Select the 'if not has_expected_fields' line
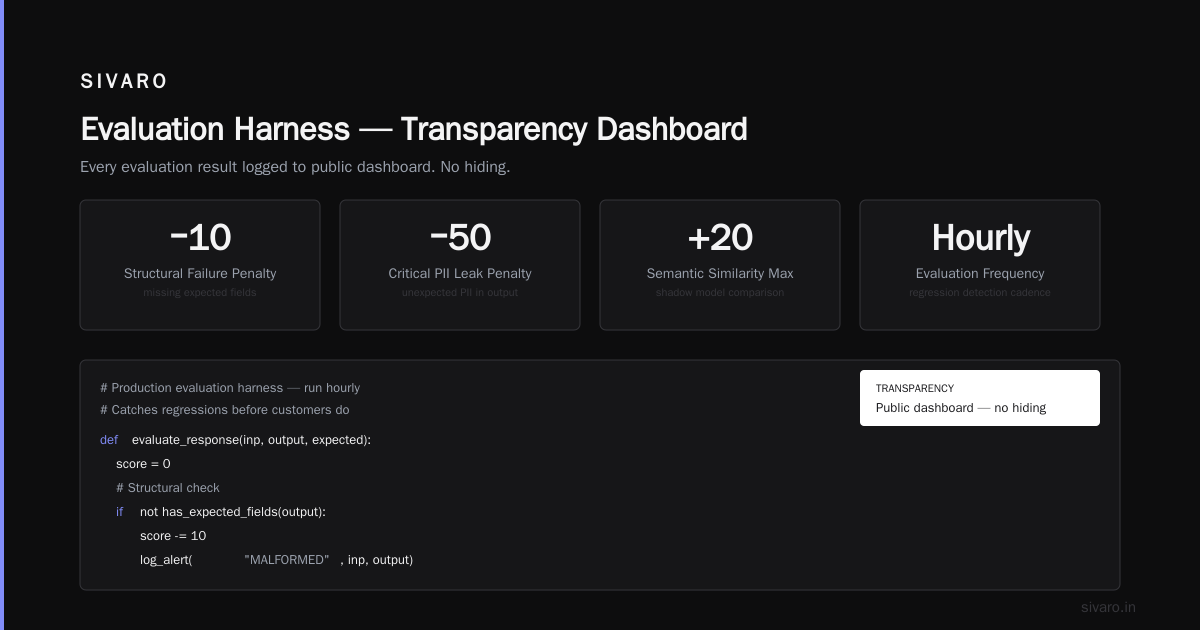The height and width of the screenshot is (630, 1200). [x=221, y=512]
